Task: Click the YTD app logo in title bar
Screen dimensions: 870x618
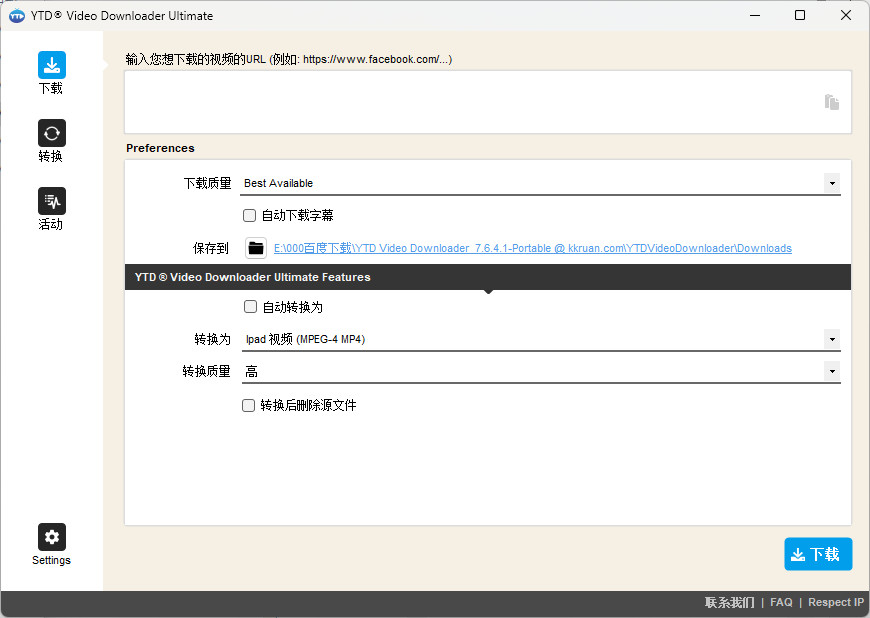Action: point(17,16)
